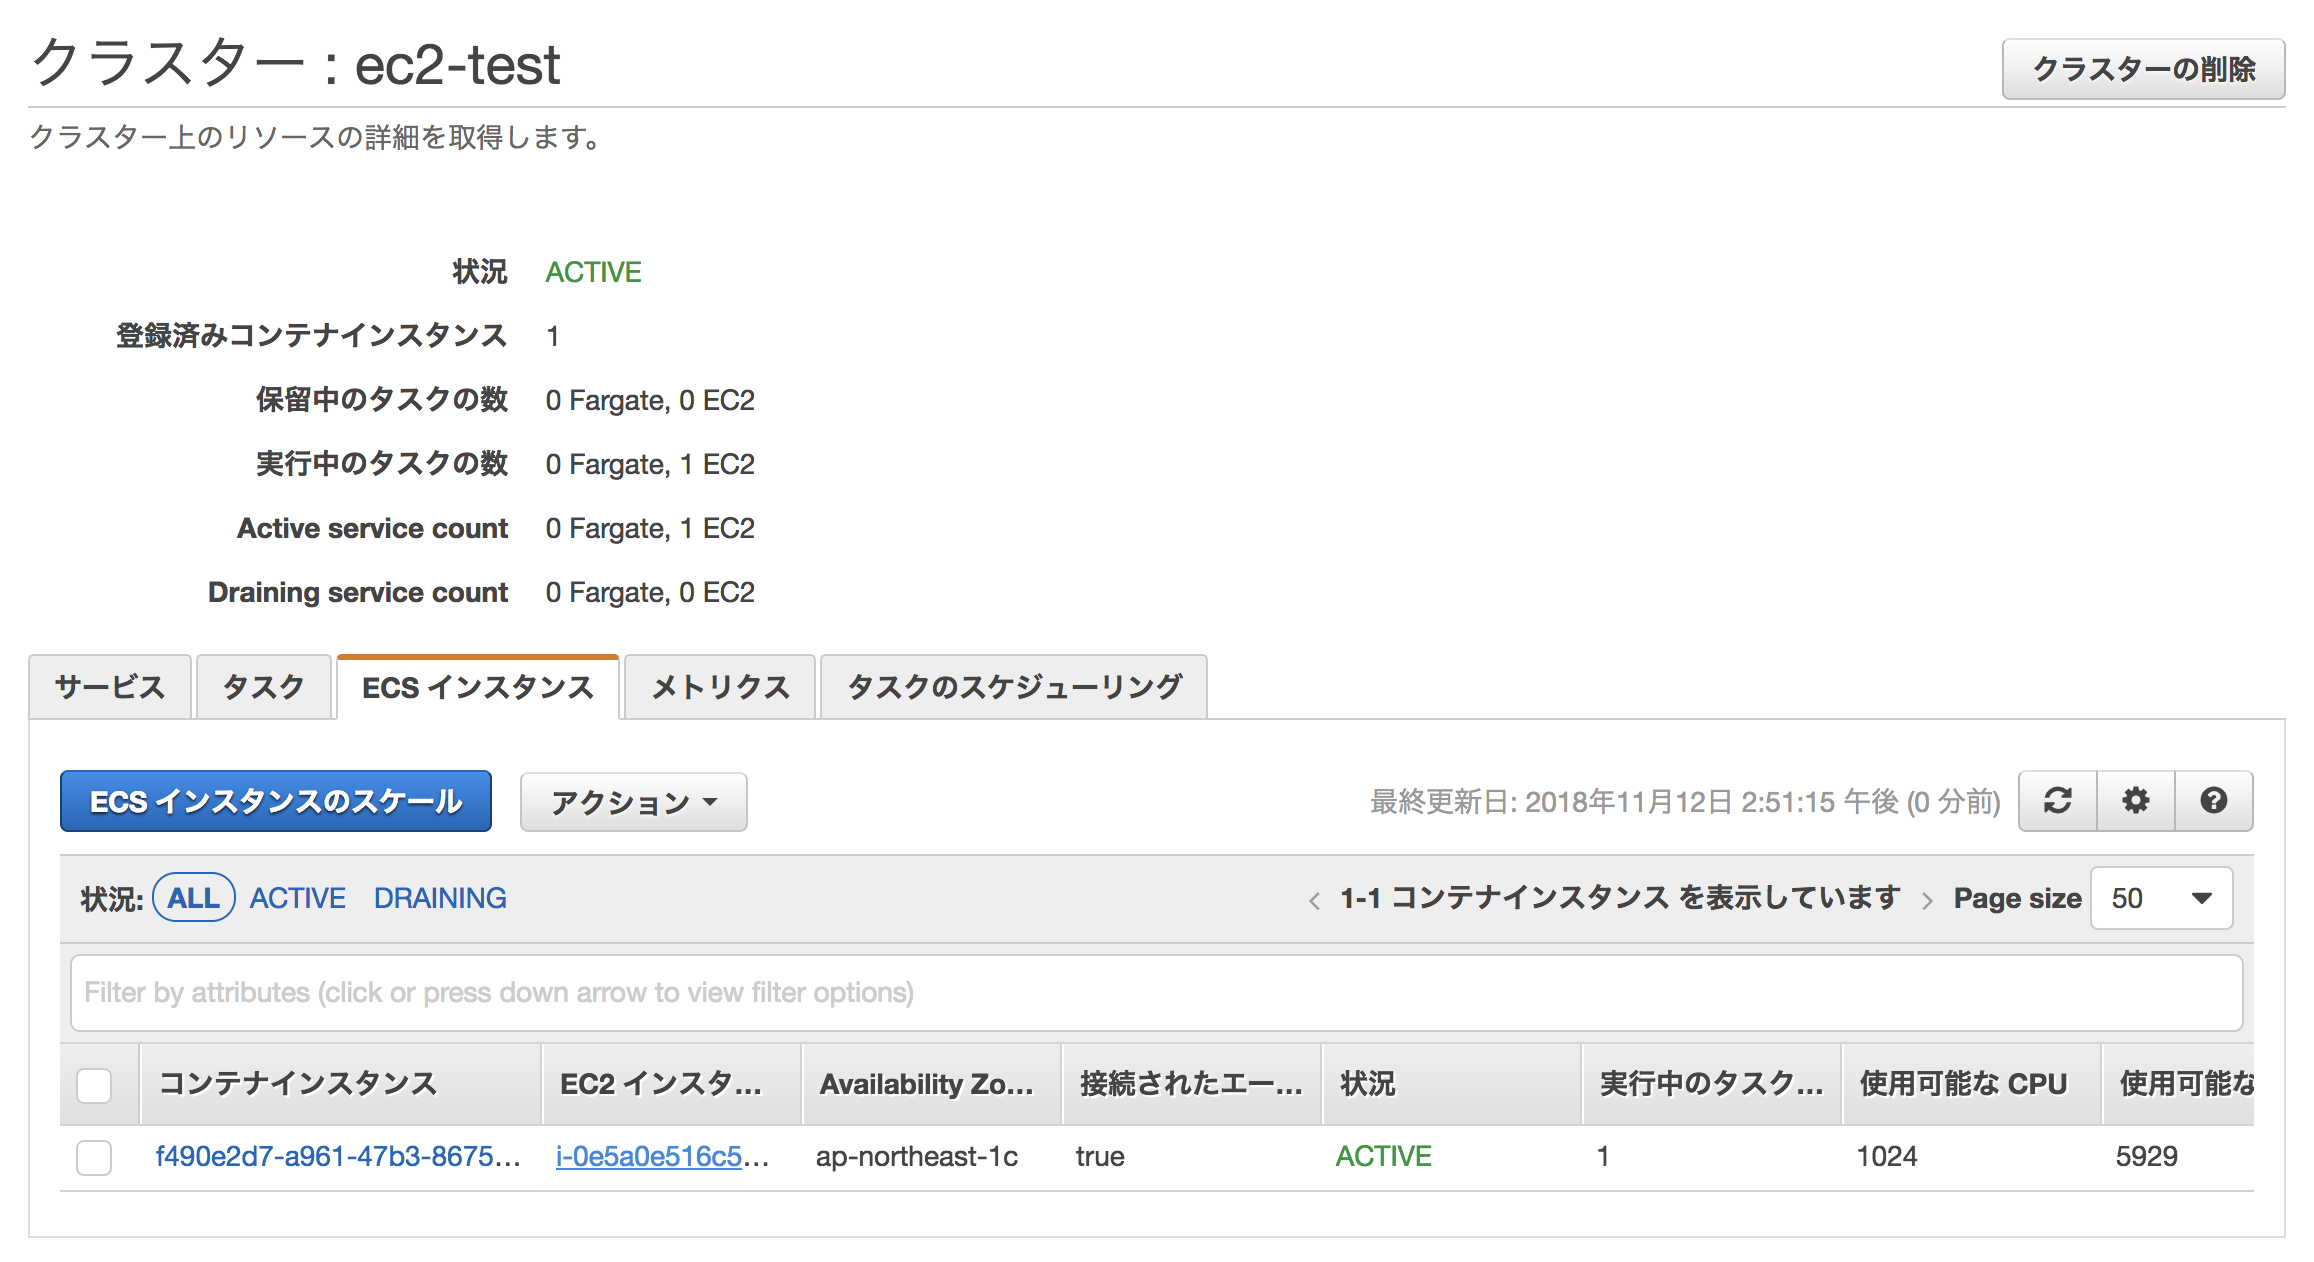
Task: Open EC2 instance link i-0e5a0e516c5
Action: tap(650, 1157)
